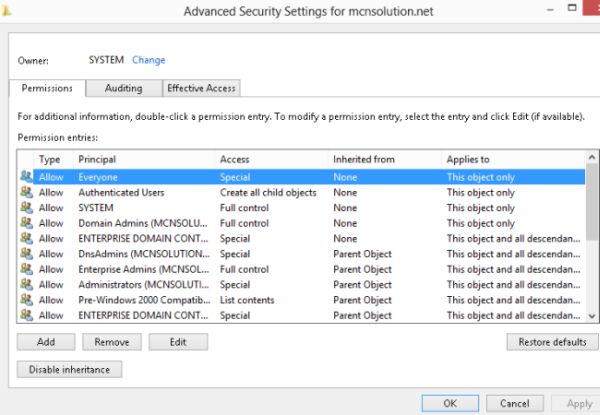
Task: Select the Enterprise Admins (MCNSOL... entry
Action: [302, 269]
